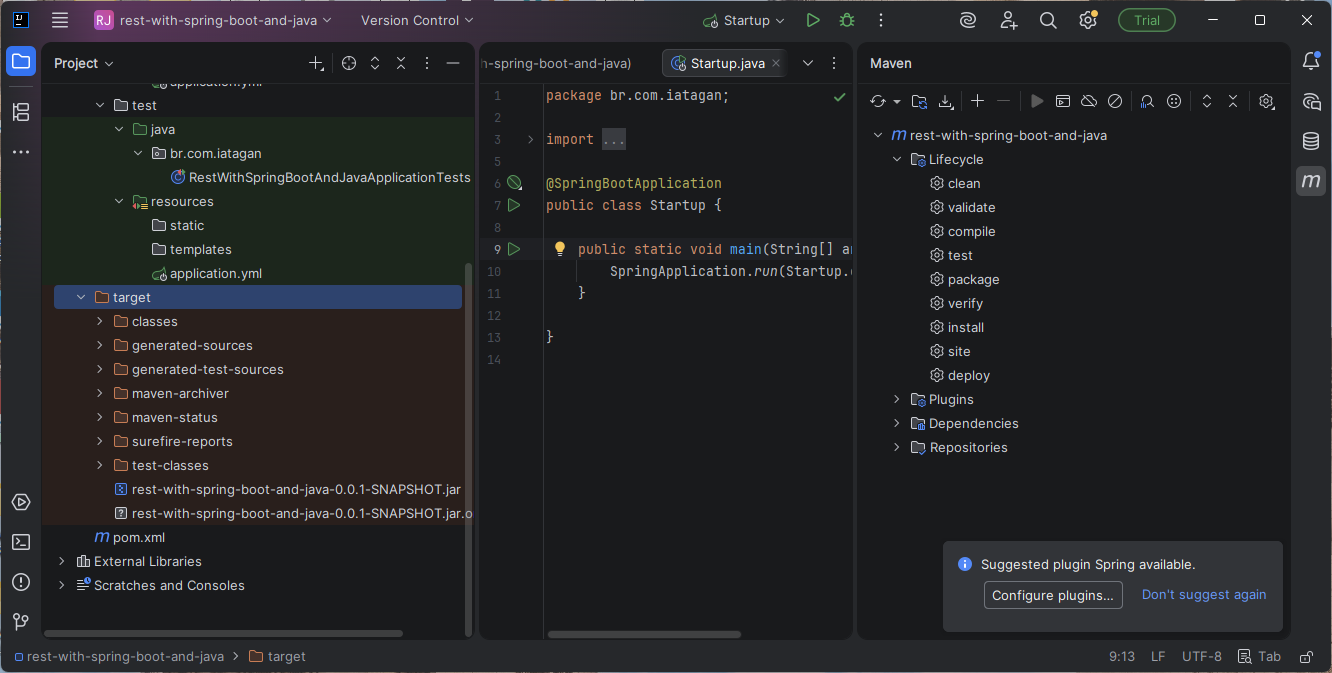Click the Notifications bell icon

pyautogui.click(x=1311, y=62)
